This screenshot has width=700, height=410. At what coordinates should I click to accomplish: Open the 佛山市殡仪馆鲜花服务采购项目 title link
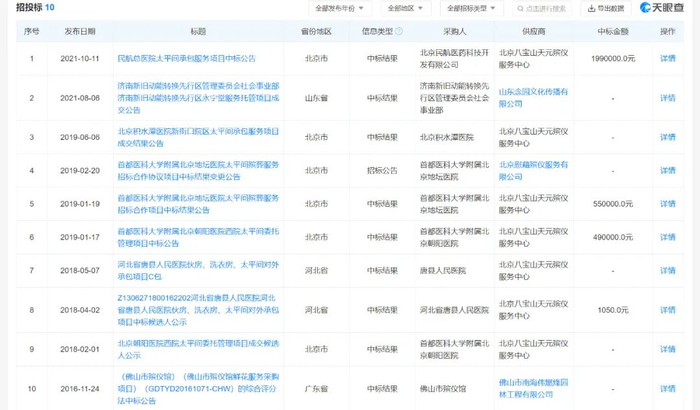click(x=198, y=389)
